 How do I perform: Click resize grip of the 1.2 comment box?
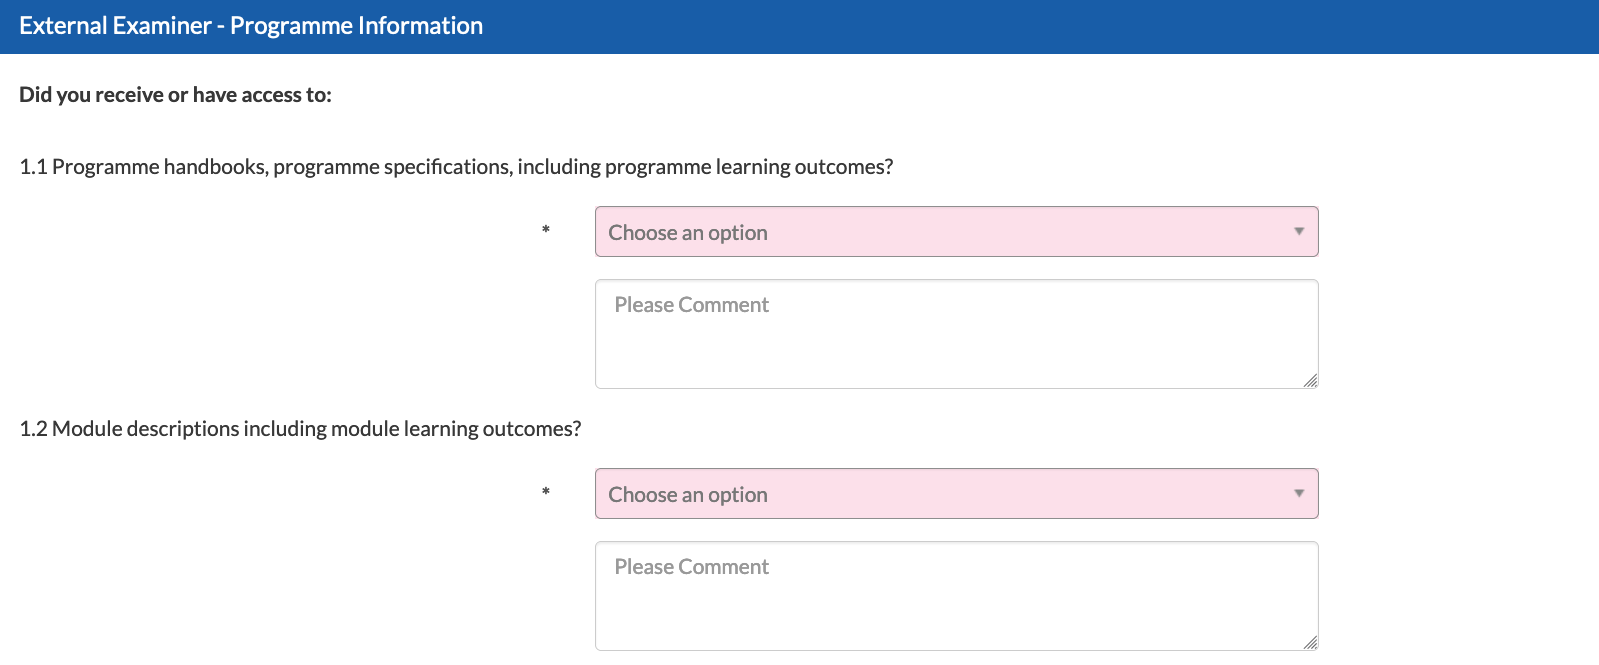(1310, 642)
